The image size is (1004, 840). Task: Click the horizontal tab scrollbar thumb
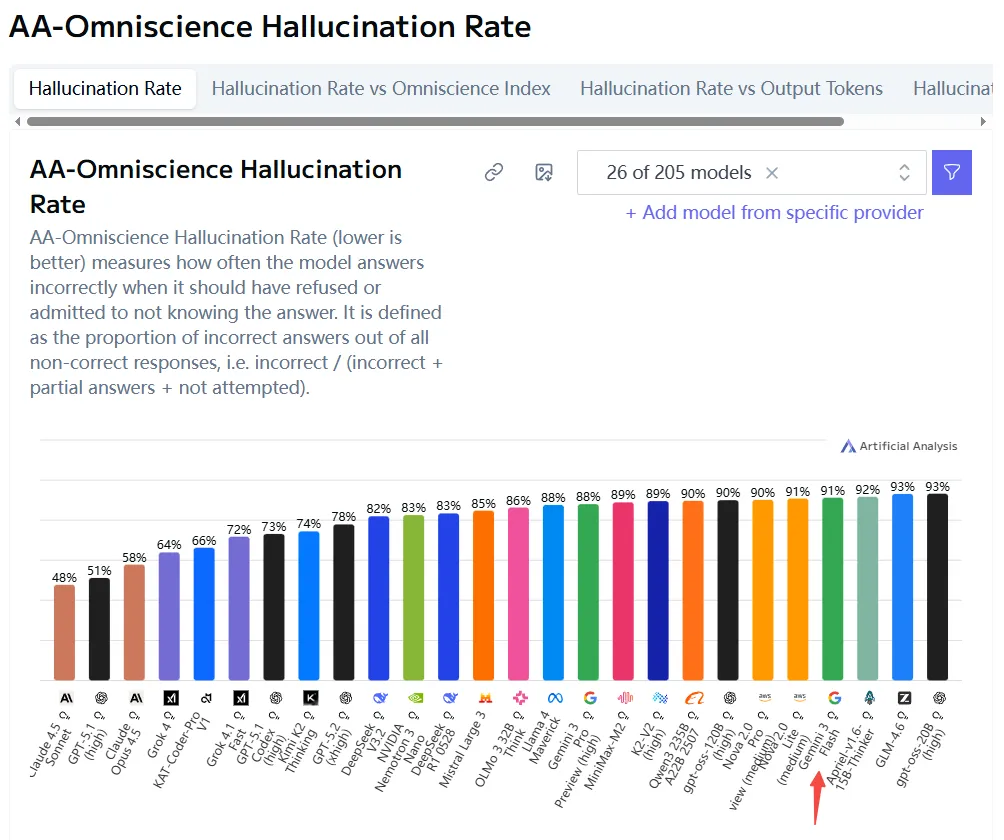[435, 122]
